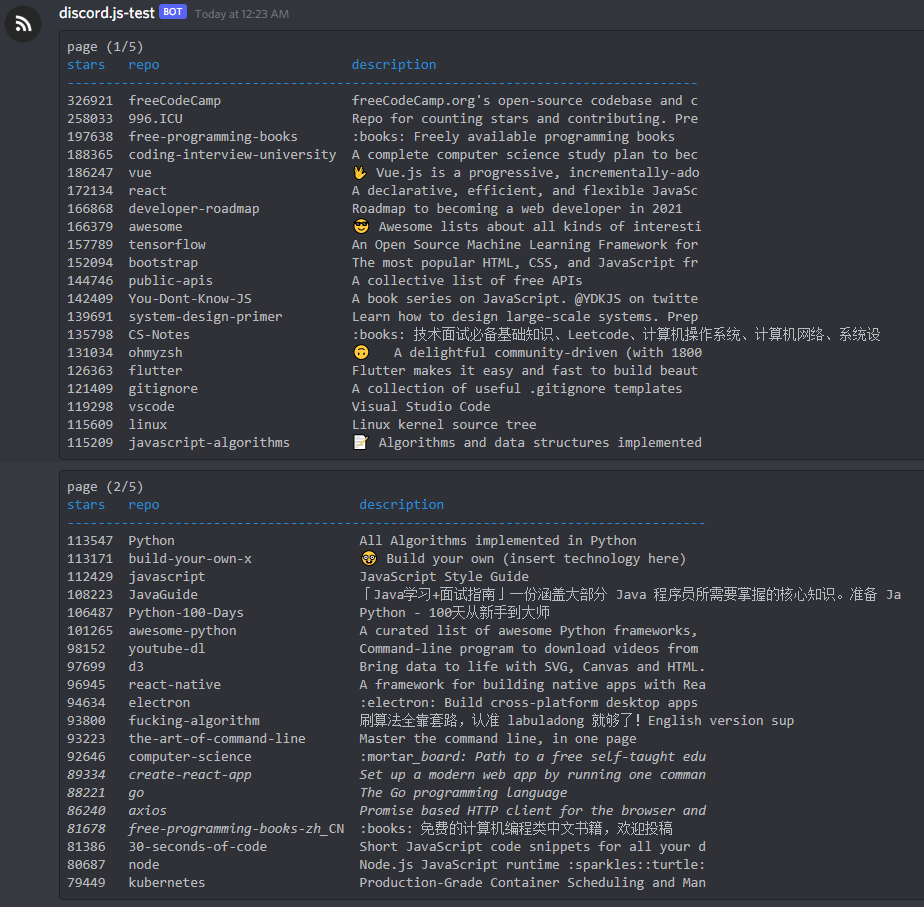Image resolution: width=924 pixels, height=907 pixels.
Task: Select the 'freeCodeCamp' repo name
Action: pyautogui.click(x=174, y=101)
